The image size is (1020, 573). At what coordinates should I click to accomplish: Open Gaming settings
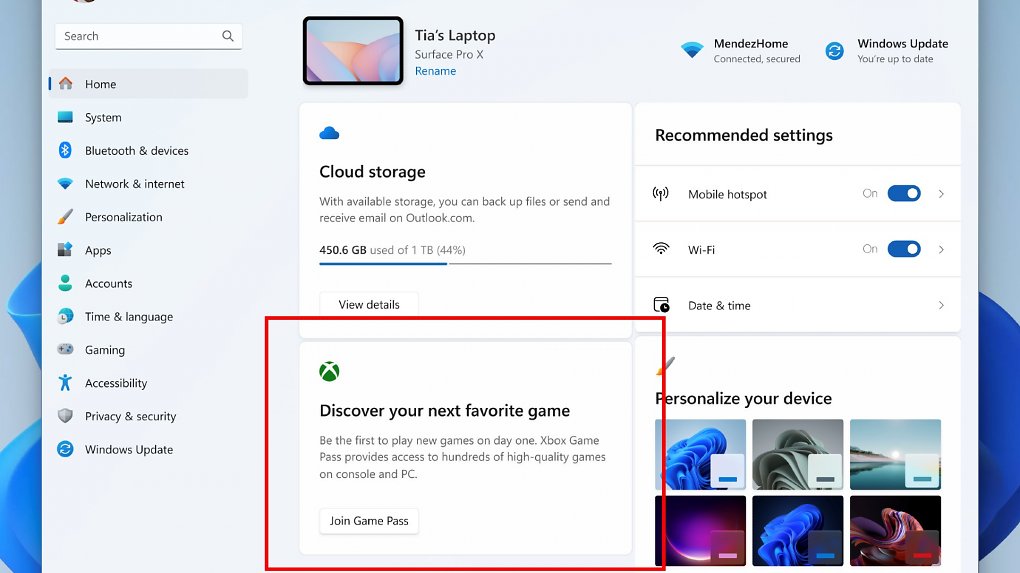coord(148,349)
